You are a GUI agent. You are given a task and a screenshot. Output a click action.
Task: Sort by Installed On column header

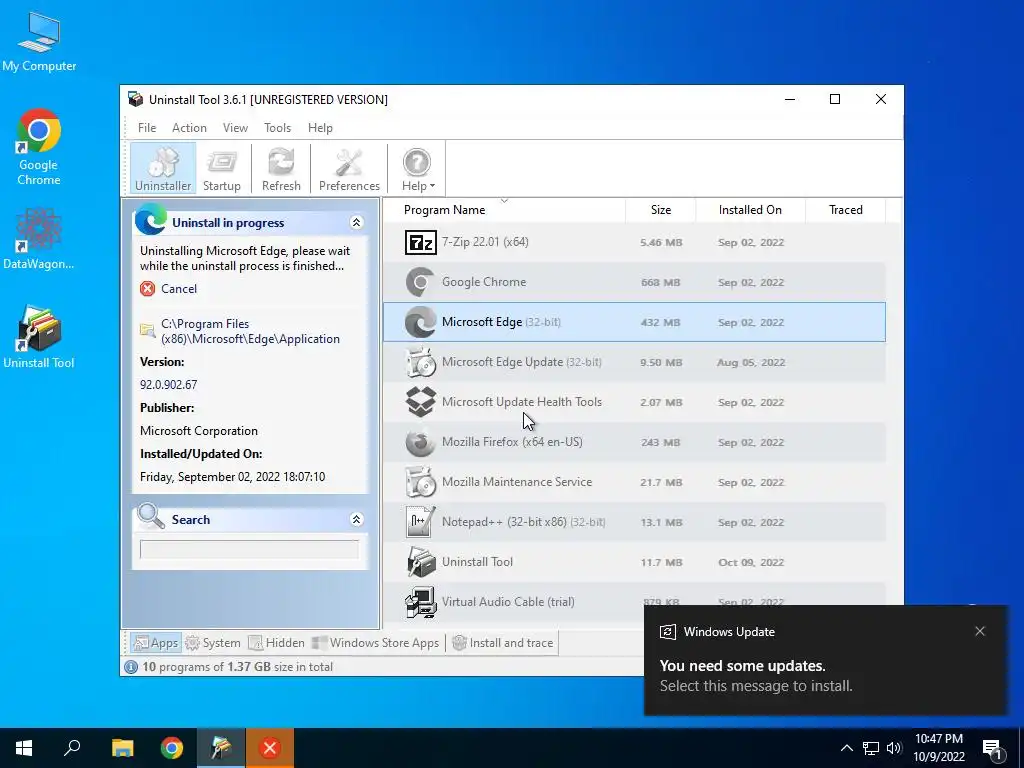(x=750, y=210)
